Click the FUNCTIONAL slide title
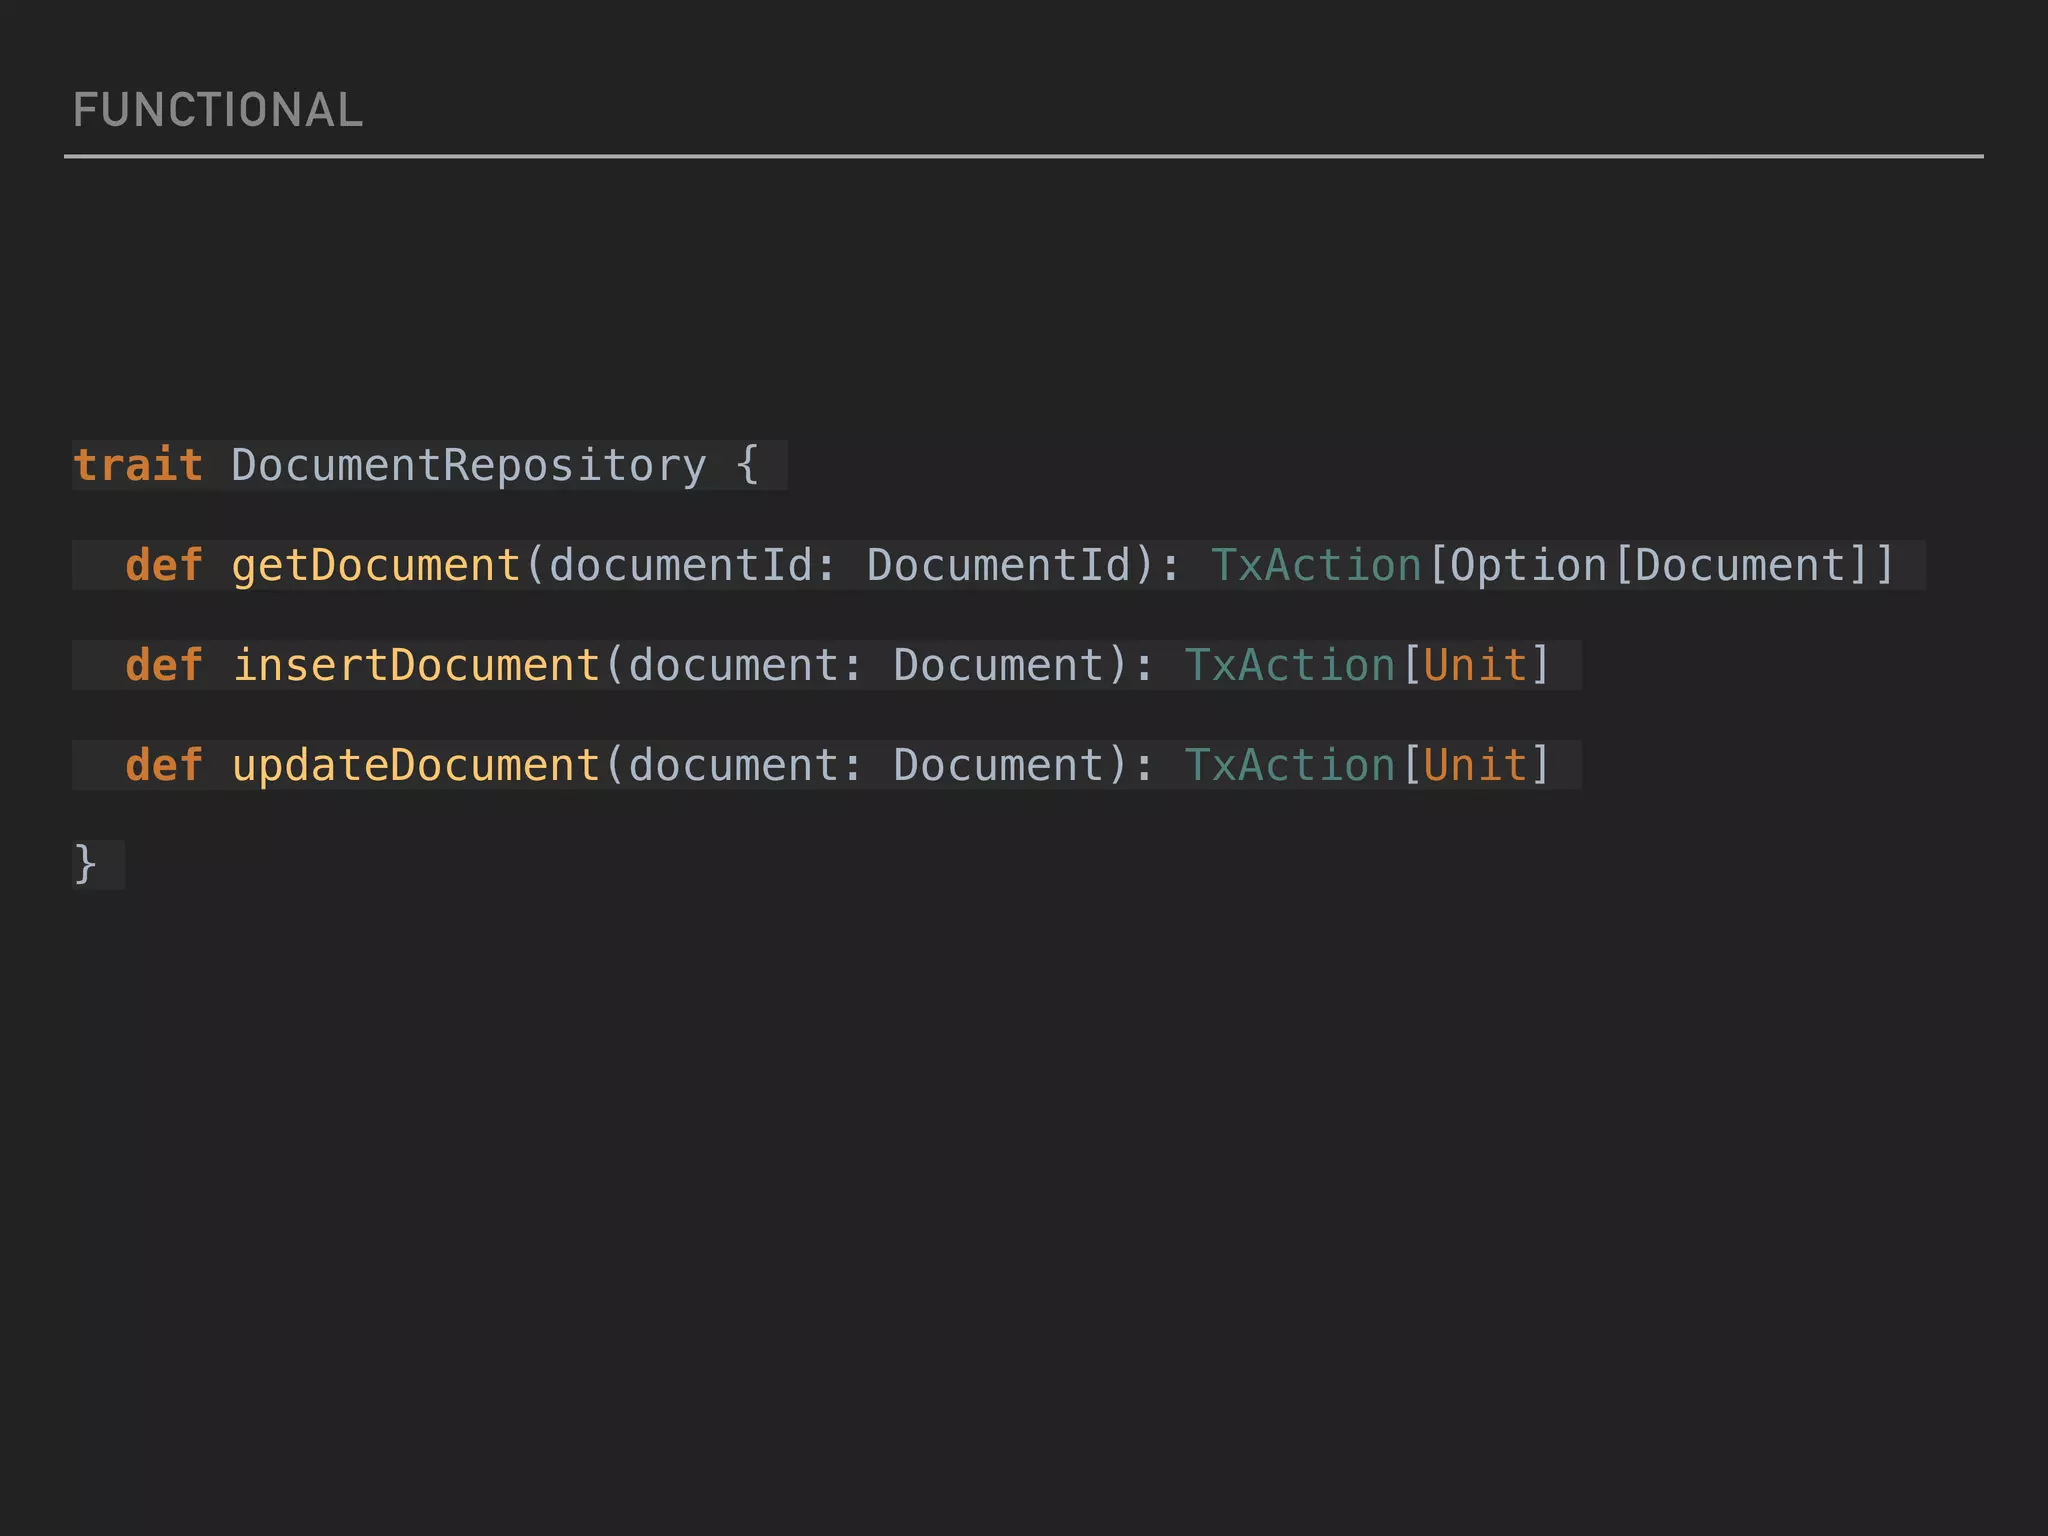 click(x=218, y=110)
